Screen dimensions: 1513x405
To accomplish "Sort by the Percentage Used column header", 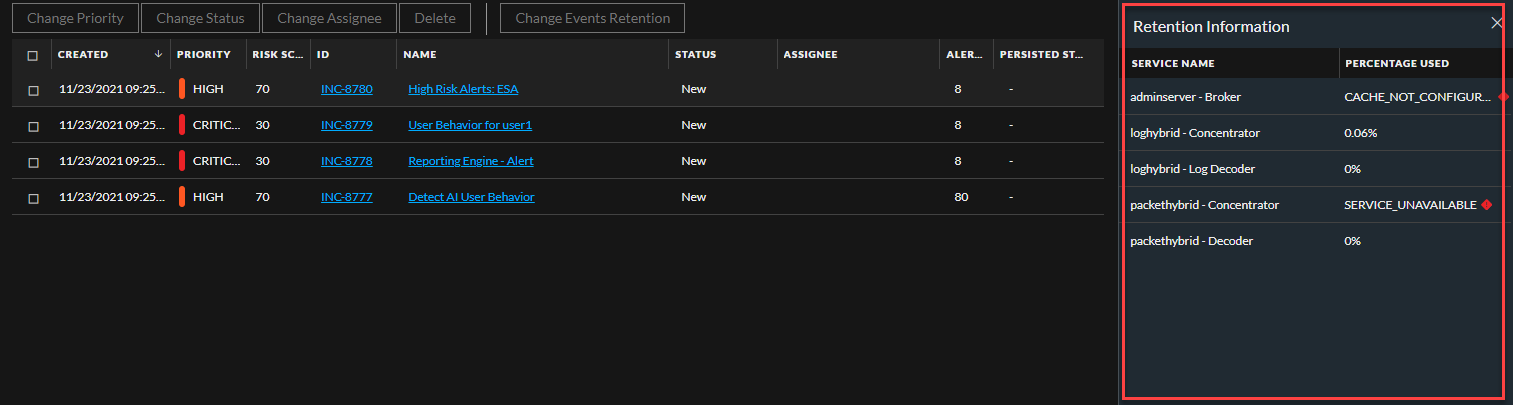I will click(1397, 63).
